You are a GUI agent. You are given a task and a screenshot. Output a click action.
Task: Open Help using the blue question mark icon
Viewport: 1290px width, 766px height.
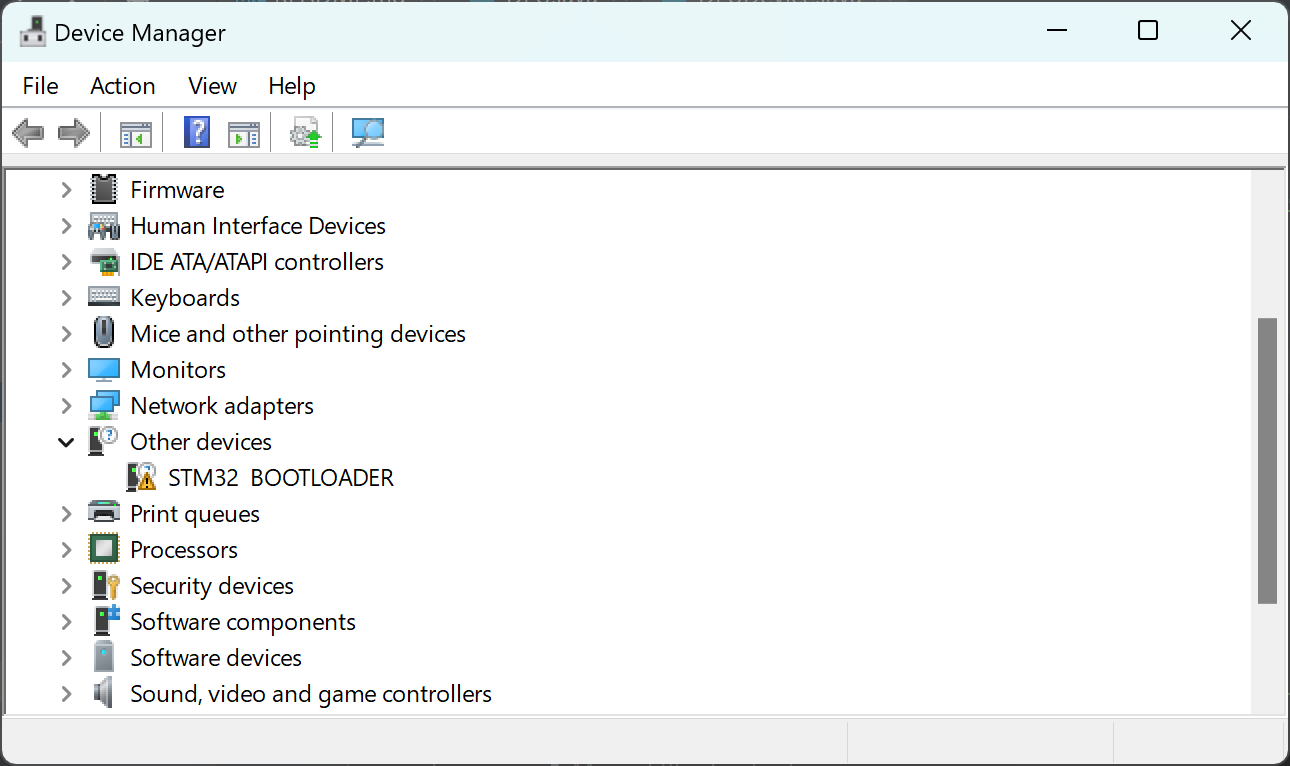tap(196, 131)
